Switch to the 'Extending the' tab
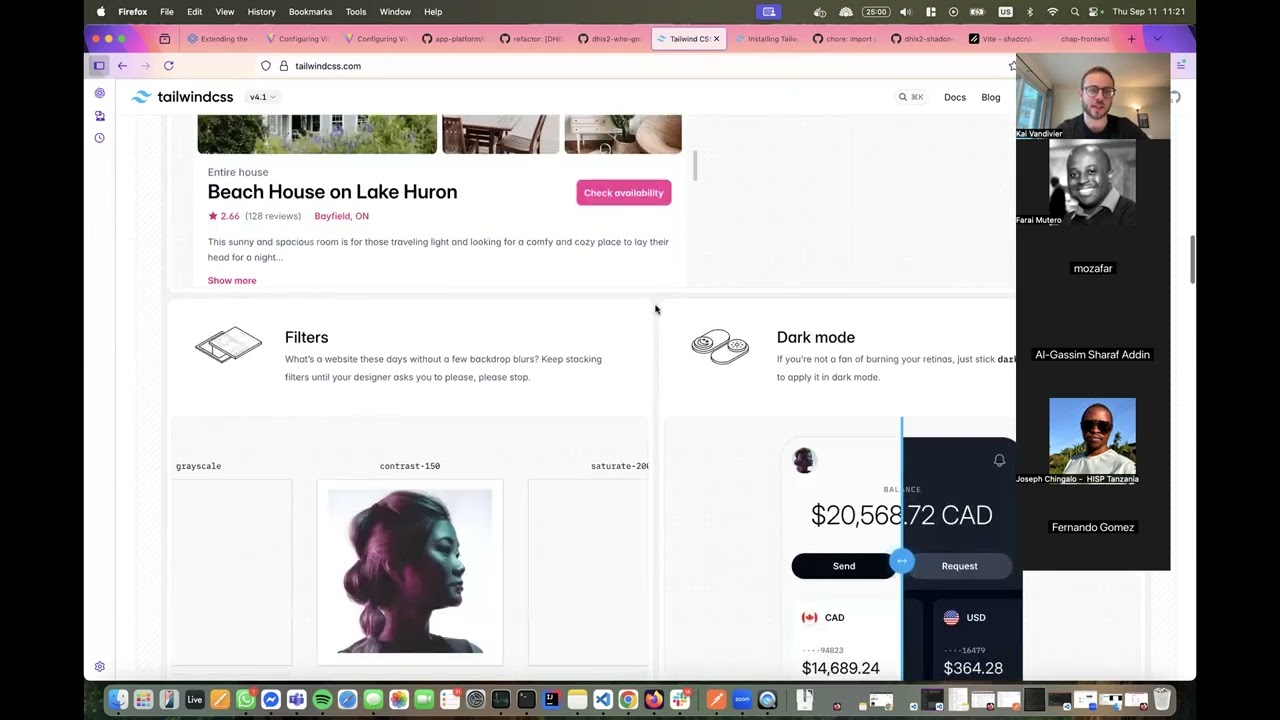Screen dimensions: 1280x720 point(220,39)
